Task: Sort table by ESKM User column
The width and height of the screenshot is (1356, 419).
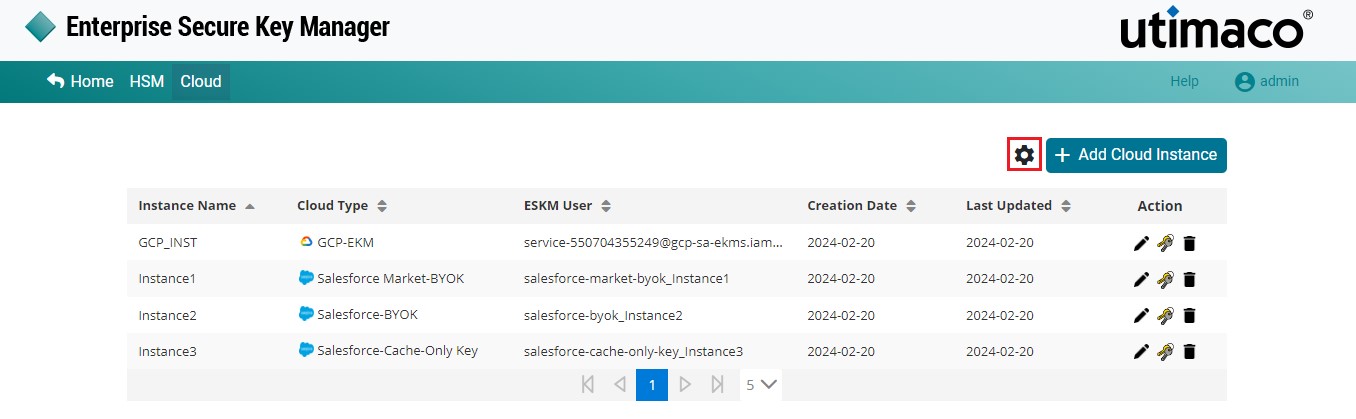Action: 568,206
